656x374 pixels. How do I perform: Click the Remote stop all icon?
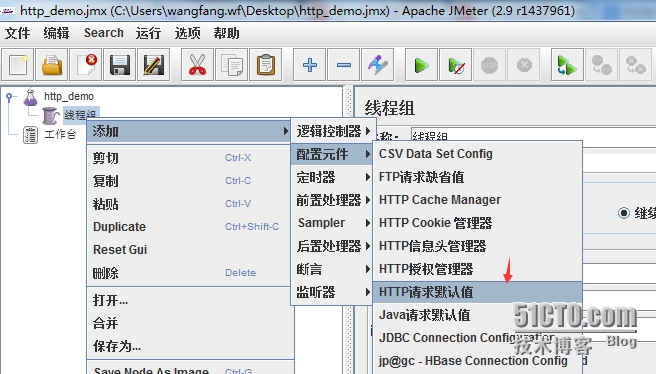coord(602,65)
